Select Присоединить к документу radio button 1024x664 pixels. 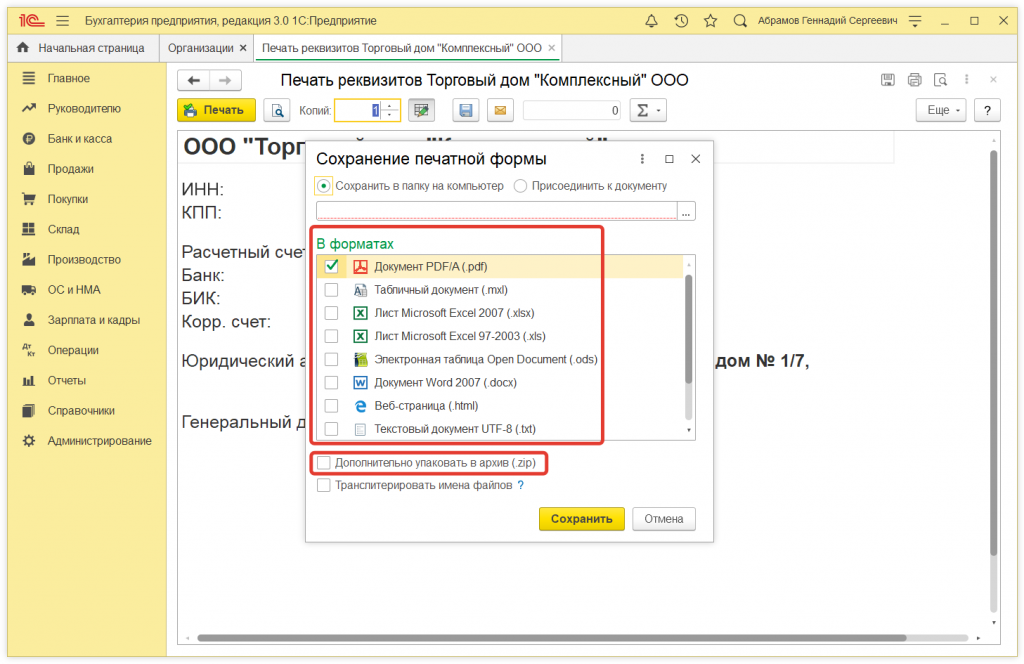tap(521, 186)
